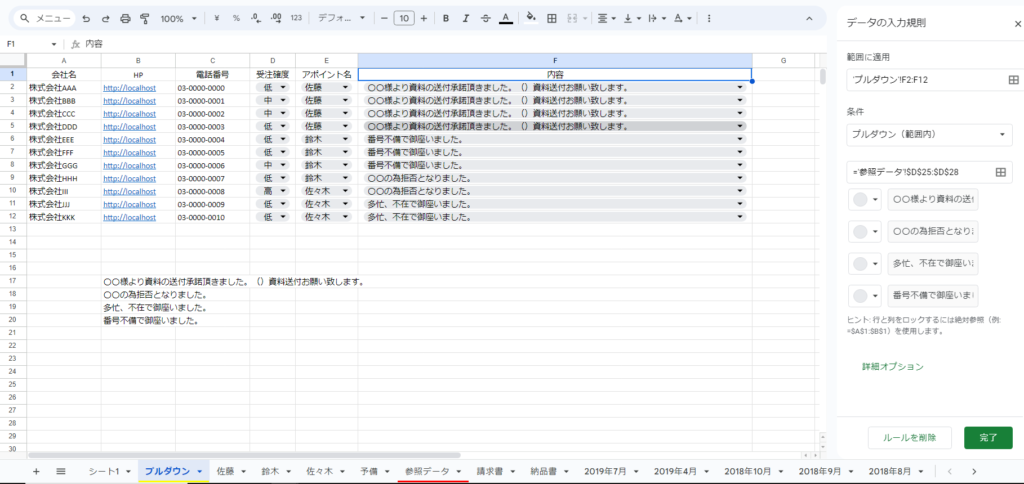Select the paint format tool
Image resolution: width=1024 pixels, height=484 pixels.
[x=145, y=18]
